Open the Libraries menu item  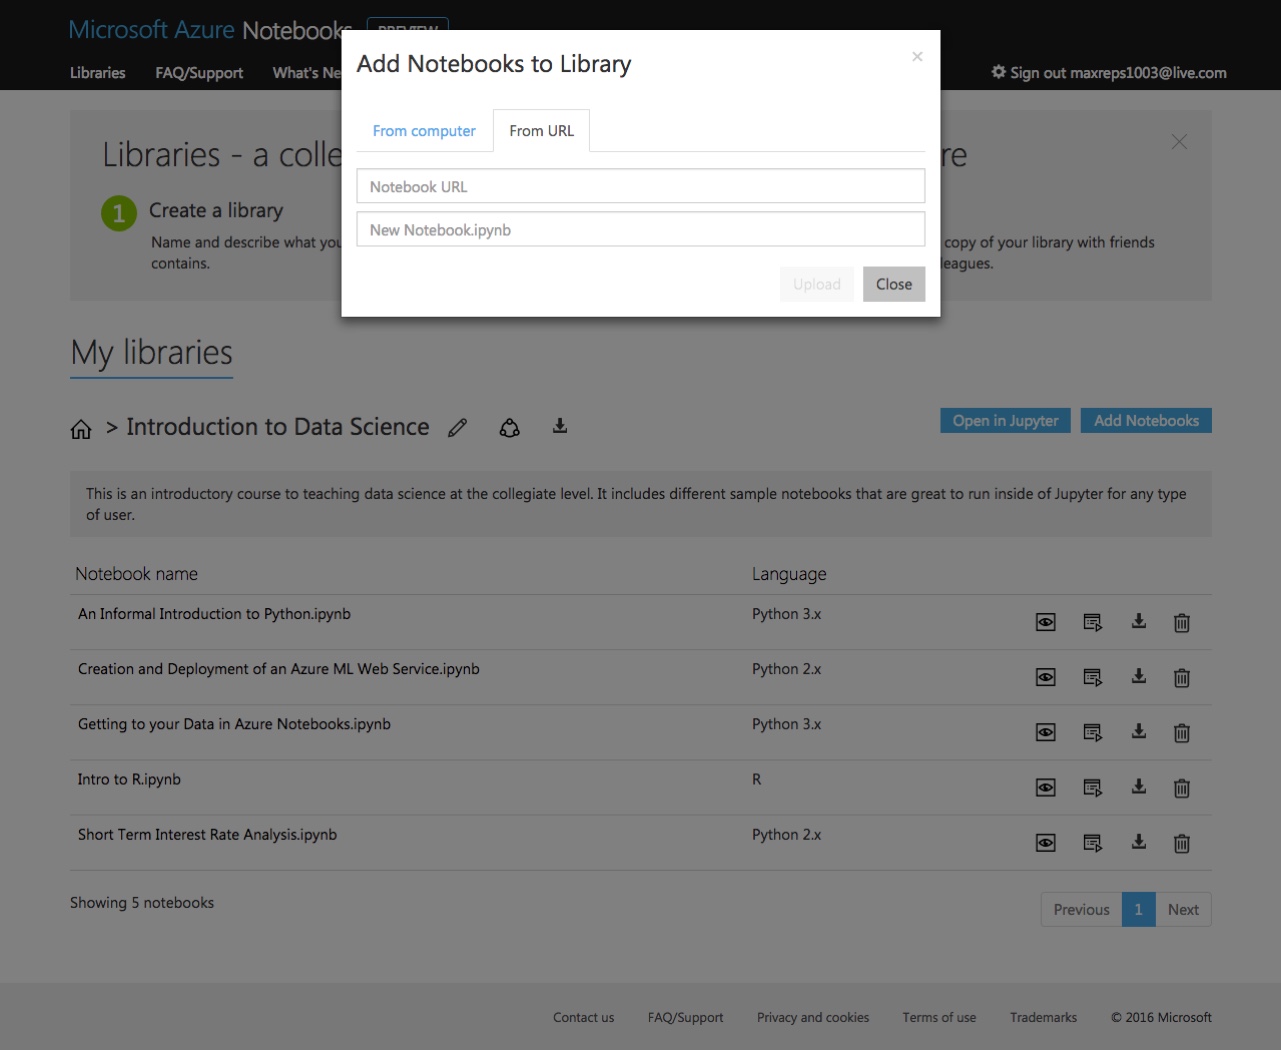point(98,73)
